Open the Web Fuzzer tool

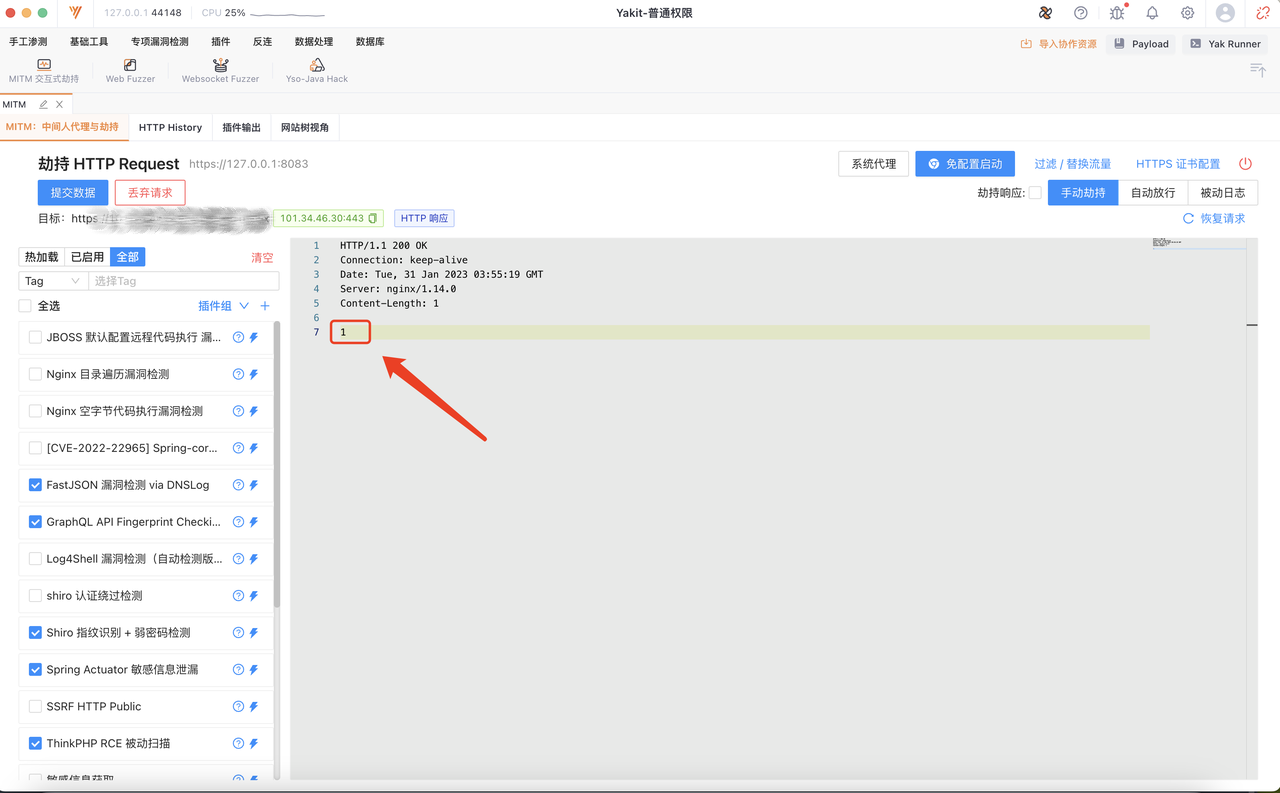[130, 71]
